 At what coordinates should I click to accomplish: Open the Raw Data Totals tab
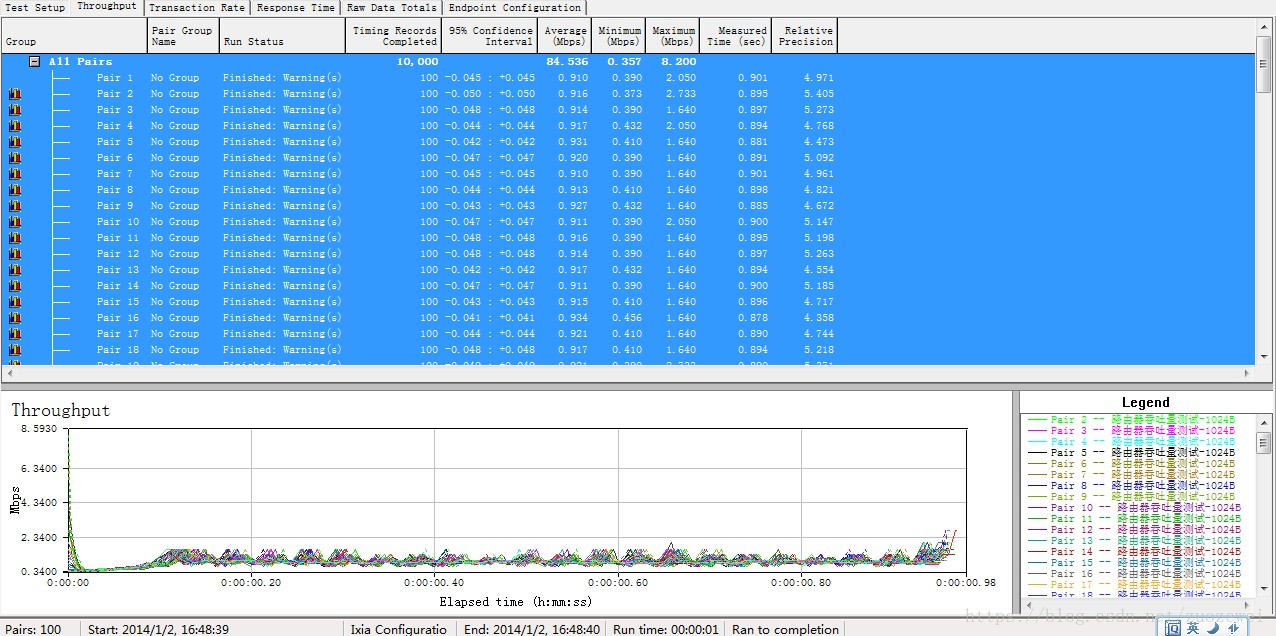tap(391, 7)
